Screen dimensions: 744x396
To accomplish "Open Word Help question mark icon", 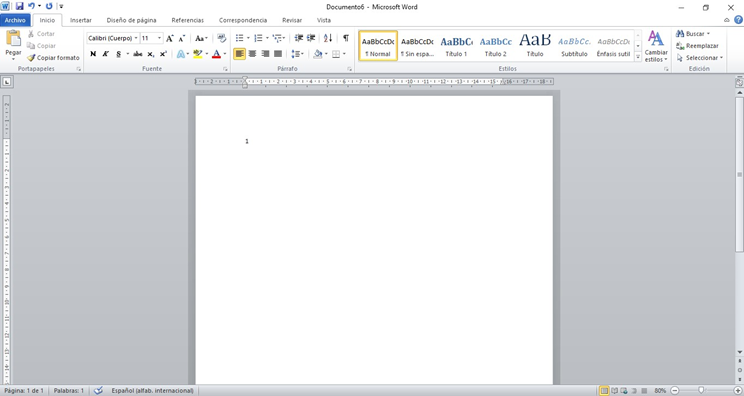I will pyautogui.click(x=738, y=20).
